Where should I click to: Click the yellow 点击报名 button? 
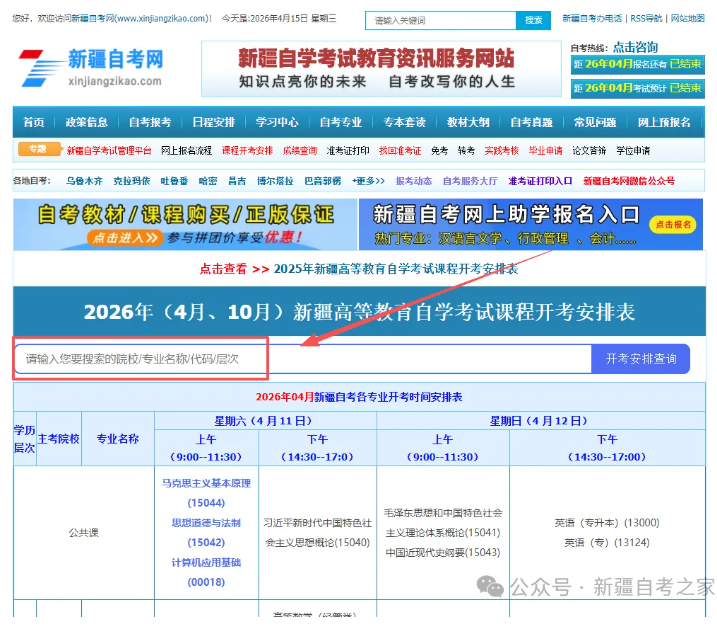(673, 225)
